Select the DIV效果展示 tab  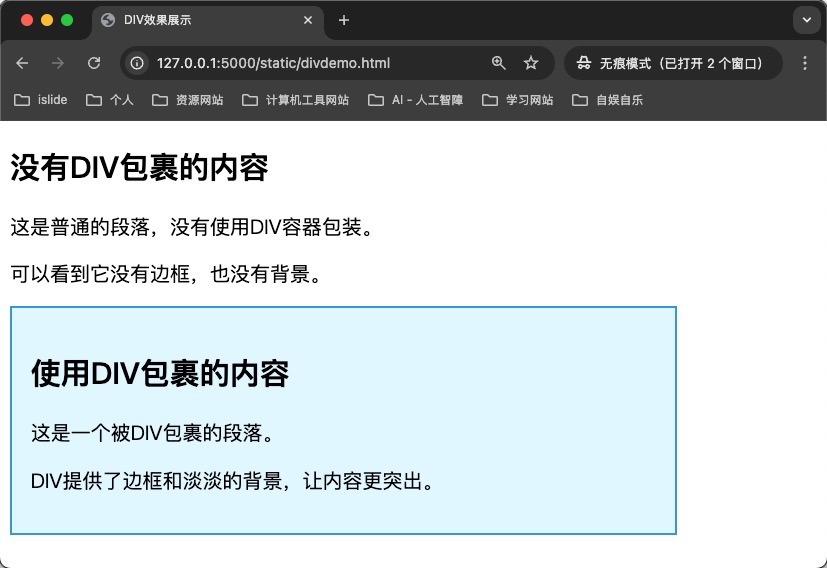point(208,21)
